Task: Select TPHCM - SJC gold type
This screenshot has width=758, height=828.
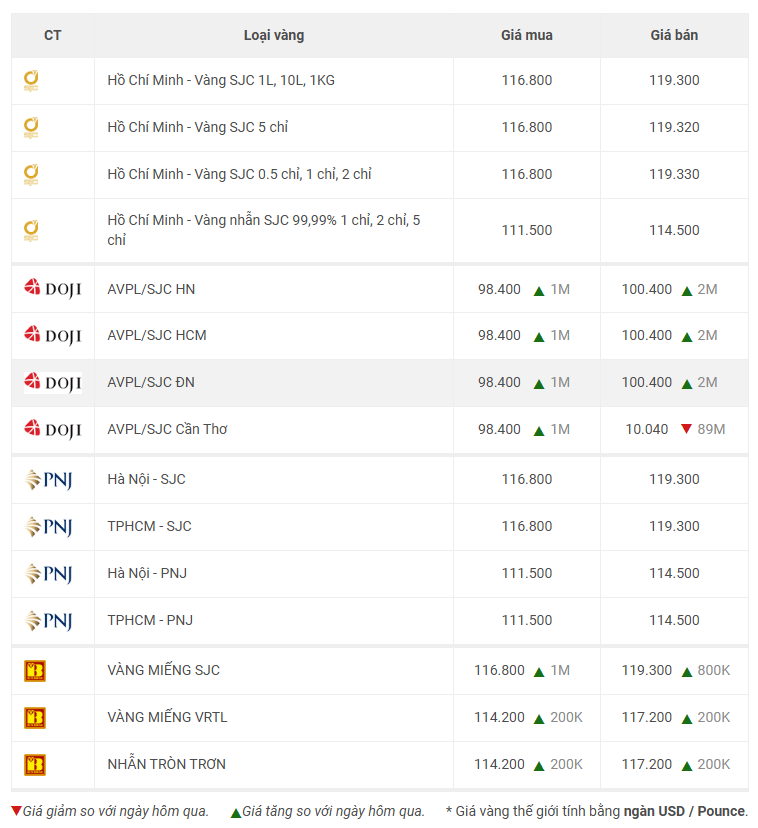Action: (x=149, y=526)
